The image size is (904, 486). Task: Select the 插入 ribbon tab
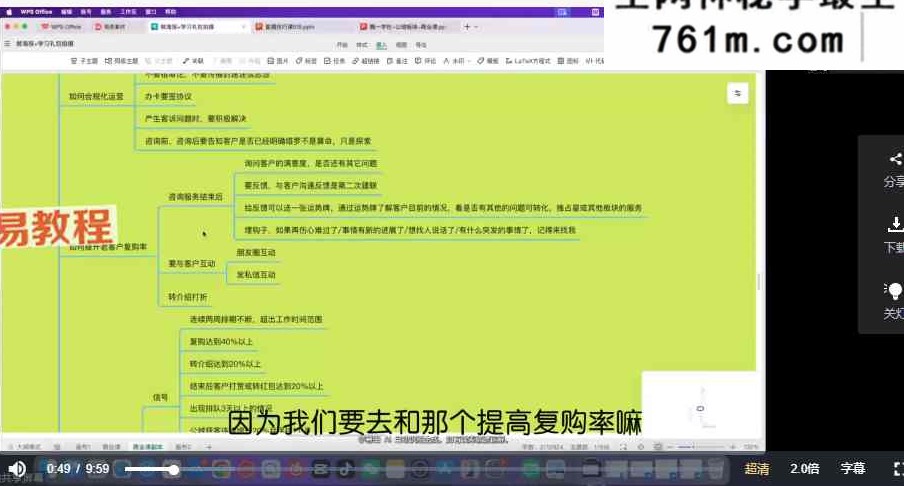coord(382,44)
